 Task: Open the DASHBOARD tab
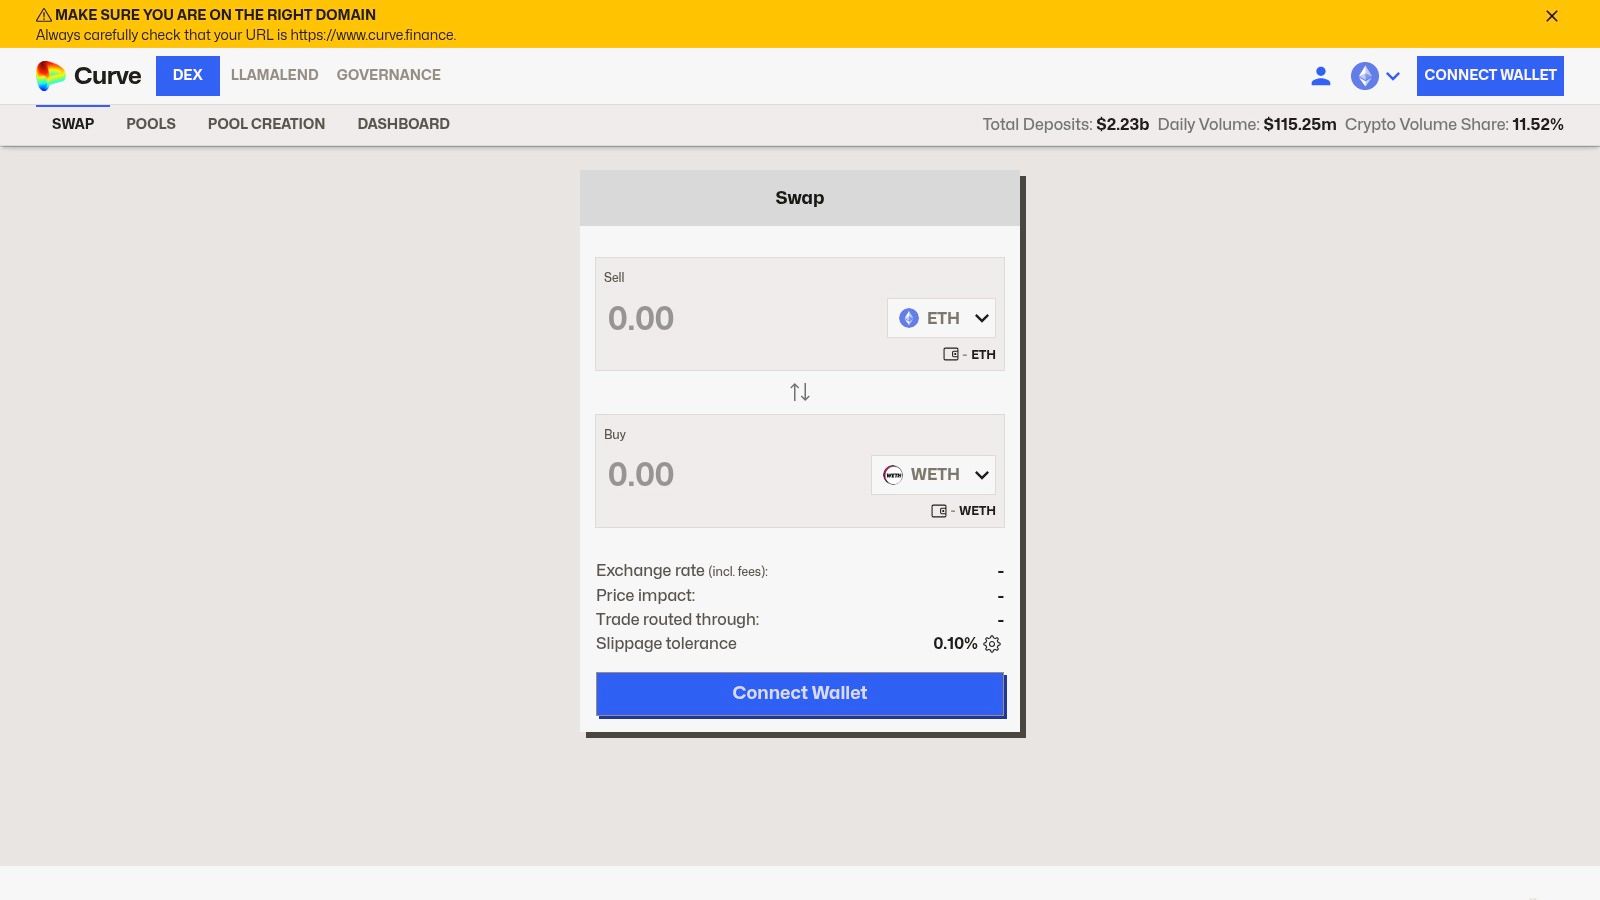click(x=404, y=124)
